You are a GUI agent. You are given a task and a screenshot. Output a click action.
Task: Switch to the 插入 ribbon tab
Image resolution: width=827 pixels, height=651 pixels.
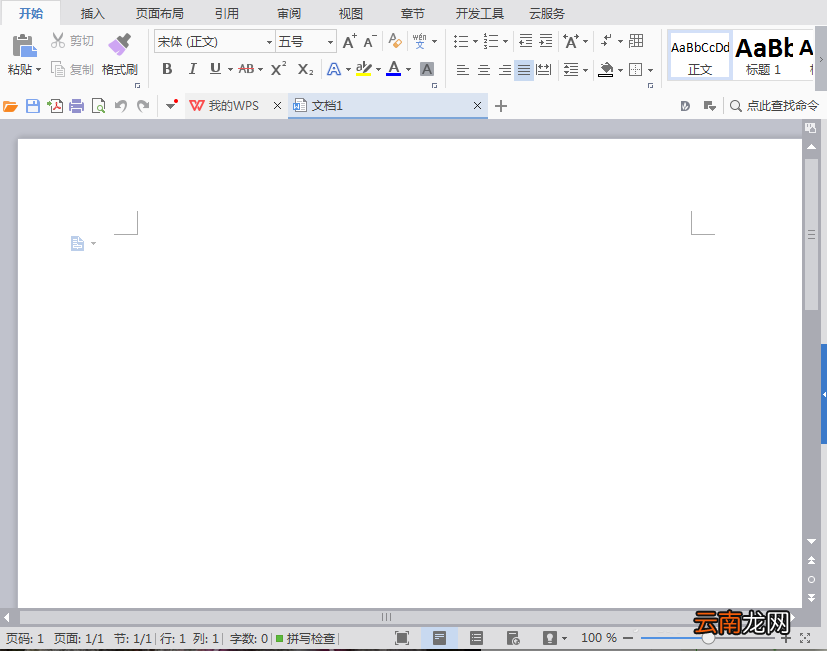(x=92, y=13)
